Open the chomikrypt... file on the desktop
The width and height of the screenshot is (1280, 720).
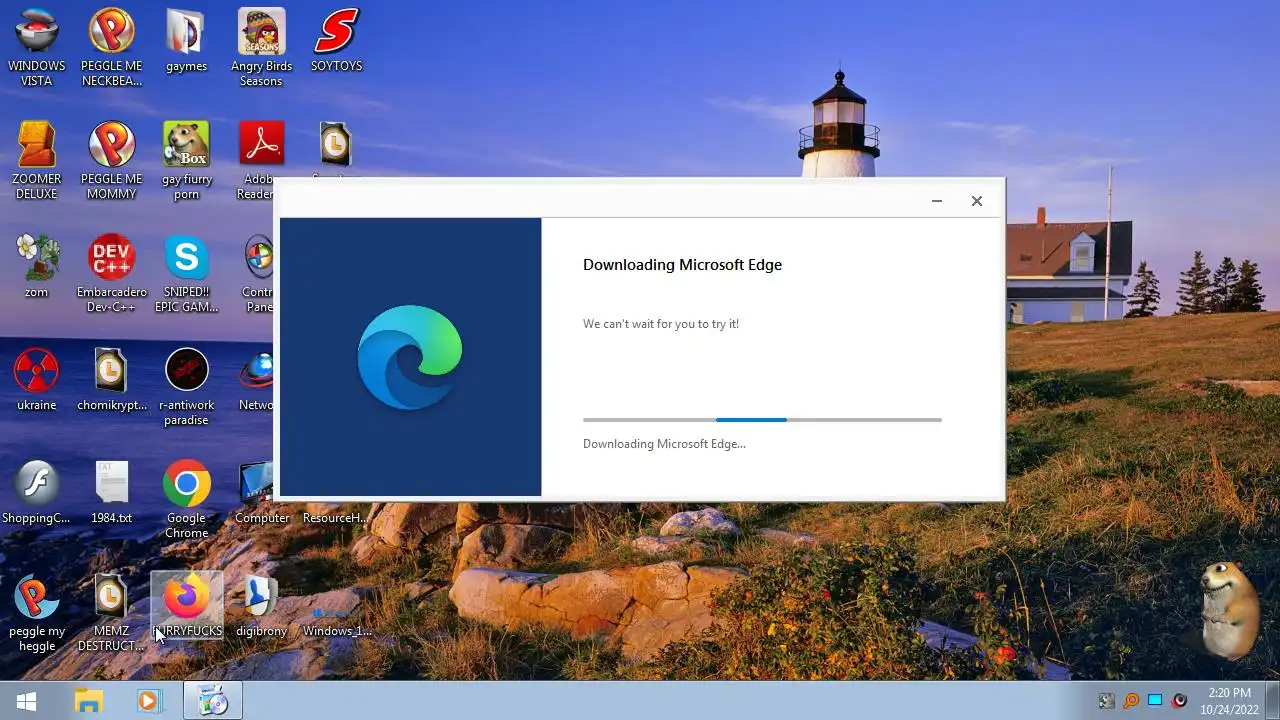coord(112,380)
